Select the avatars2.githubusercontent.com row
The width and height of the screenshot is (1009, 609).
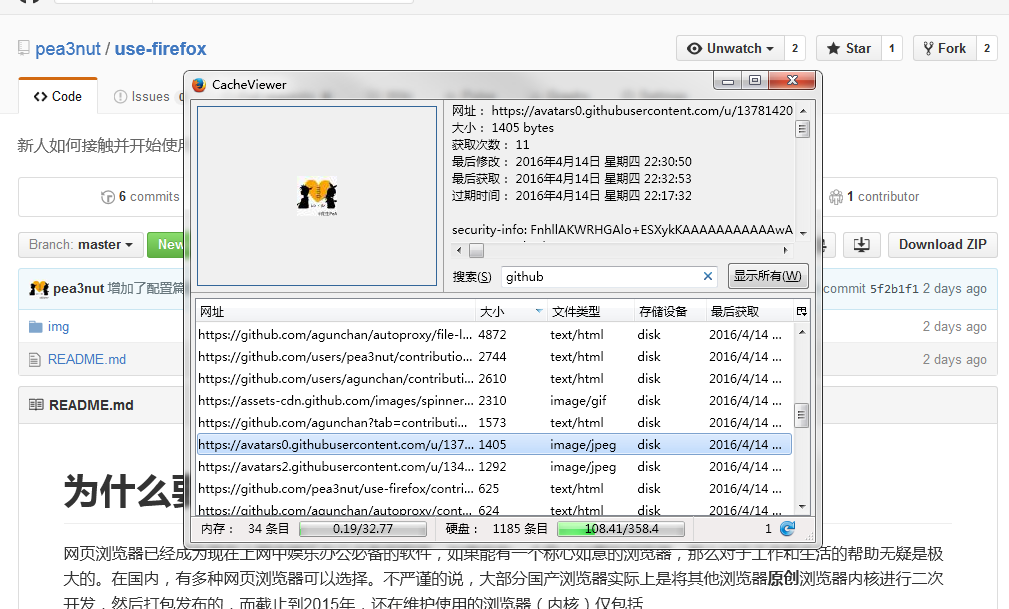494,466
